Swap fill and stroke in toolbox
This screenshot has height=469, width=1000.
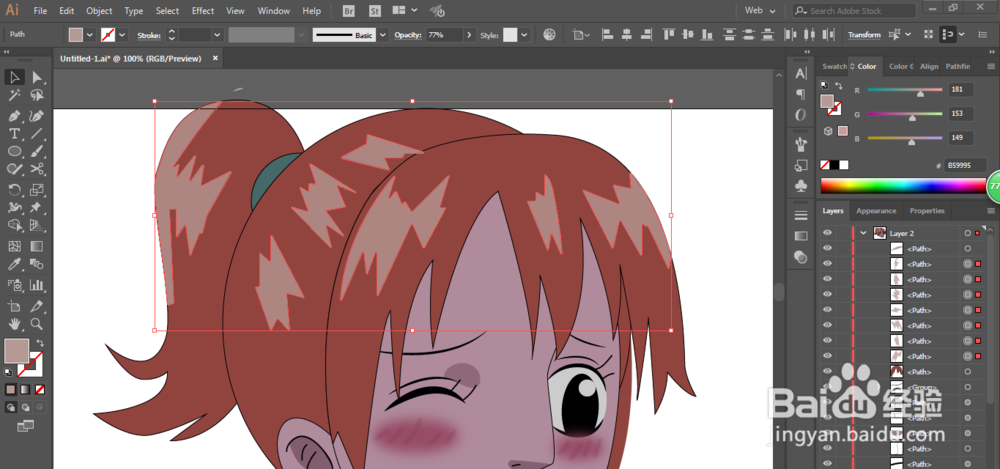coord(40,343)
